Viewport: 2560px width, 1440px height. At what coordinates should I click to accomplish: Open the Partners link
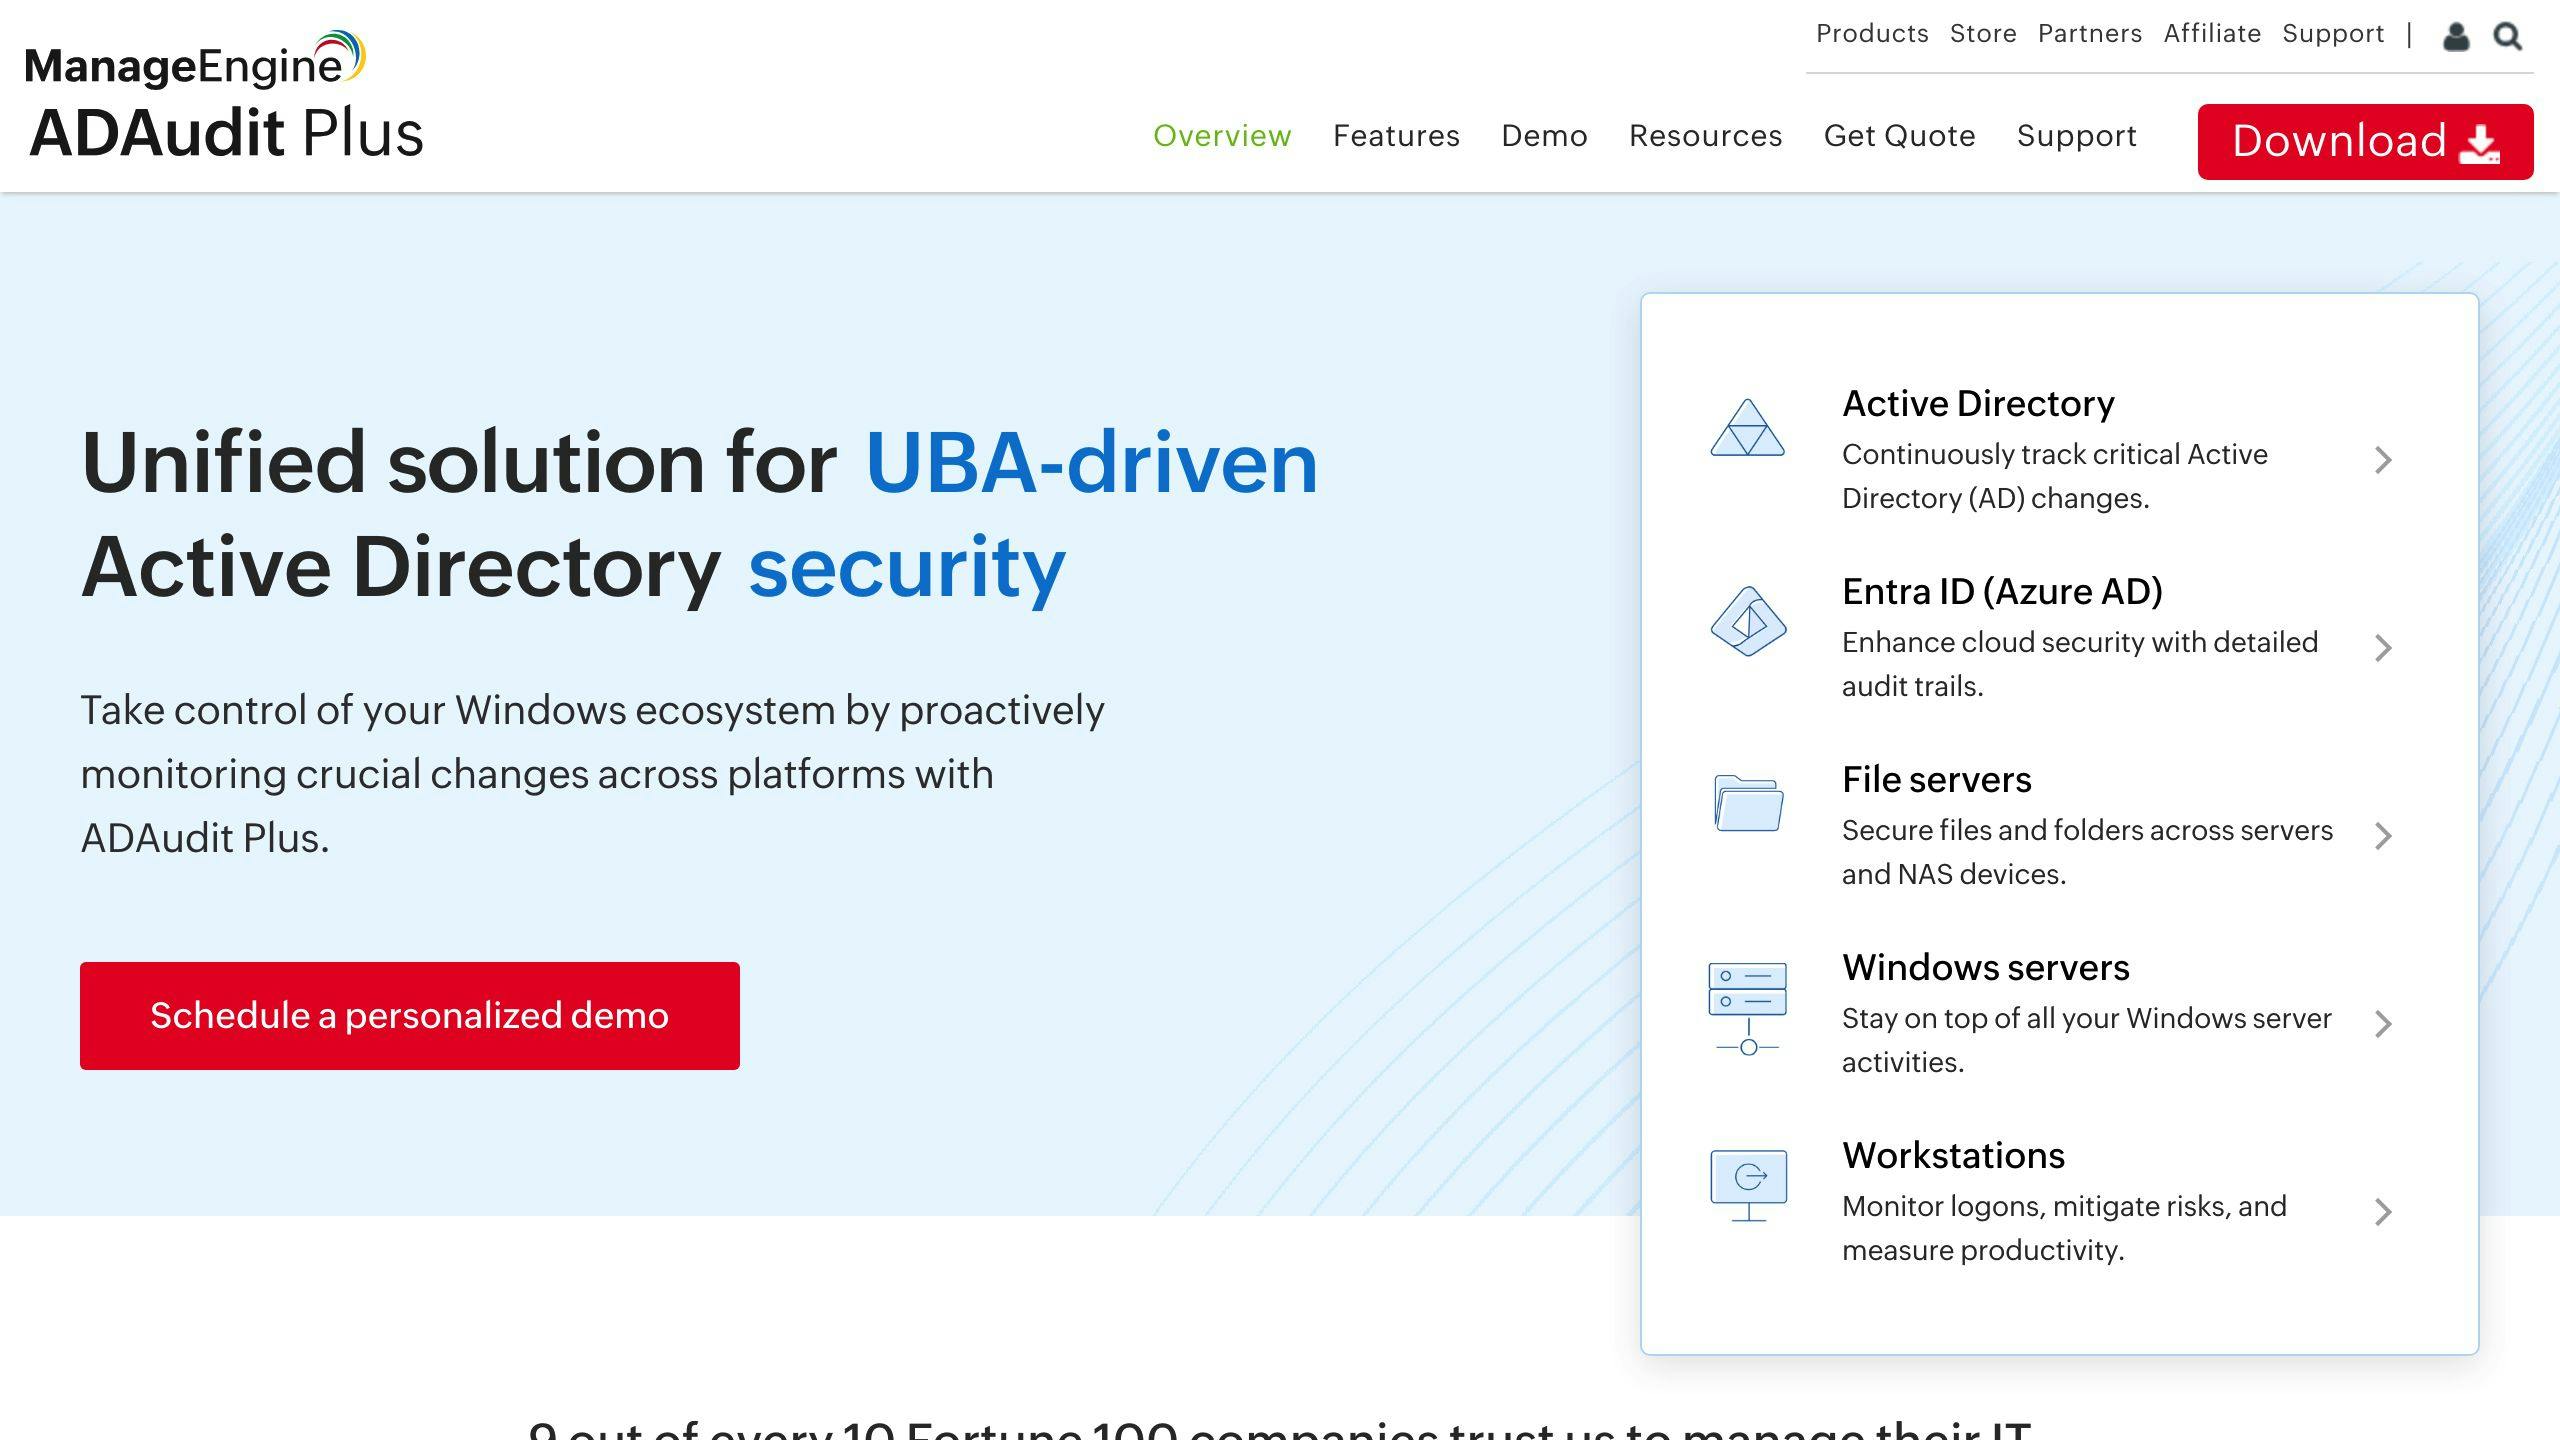[2090, 34]
